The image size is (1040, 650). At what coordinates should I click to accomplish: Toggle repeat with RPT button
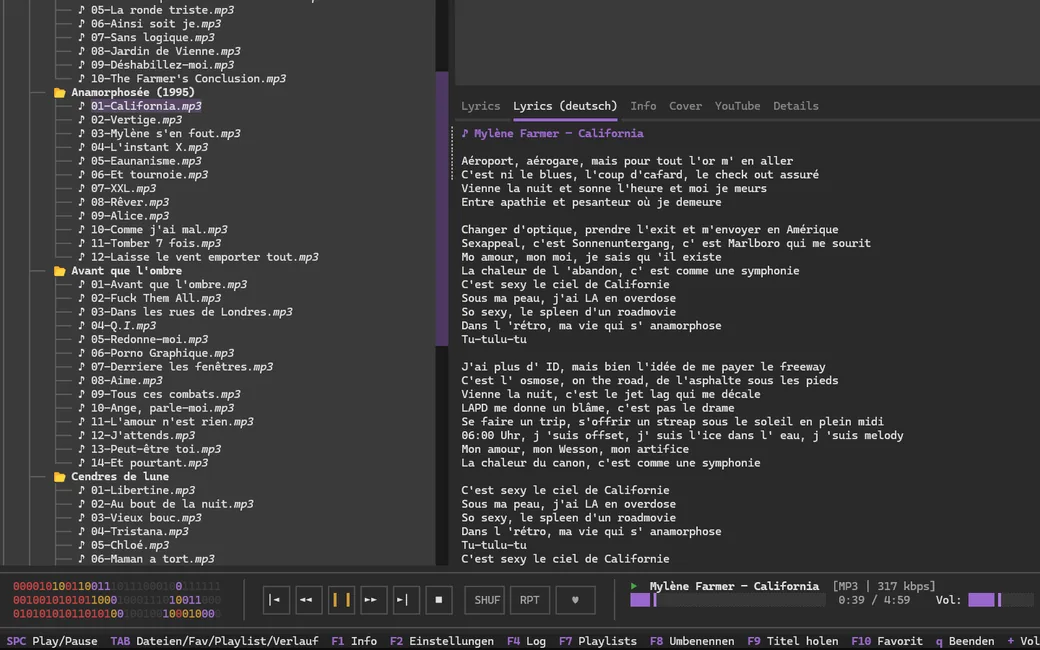[x=529, y=600]
